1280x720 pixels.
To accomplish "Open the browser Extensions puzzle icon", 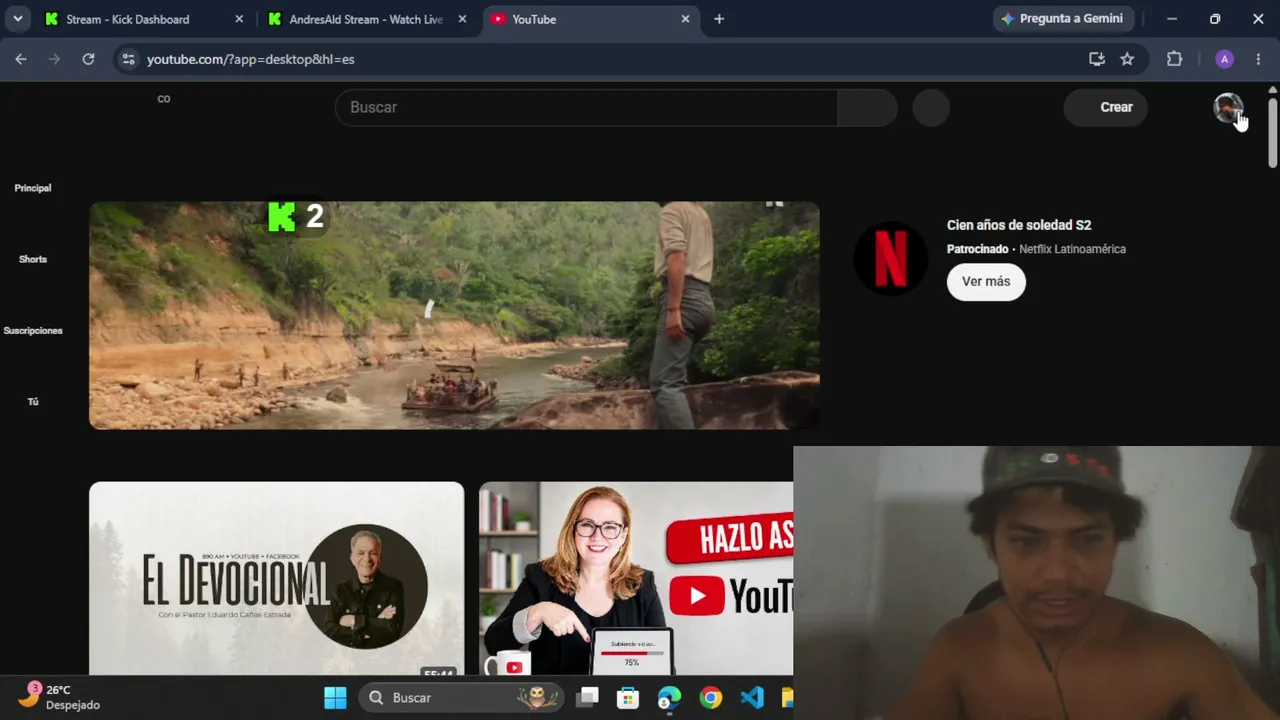I will pyautogui.click(x=1175, y=59).
